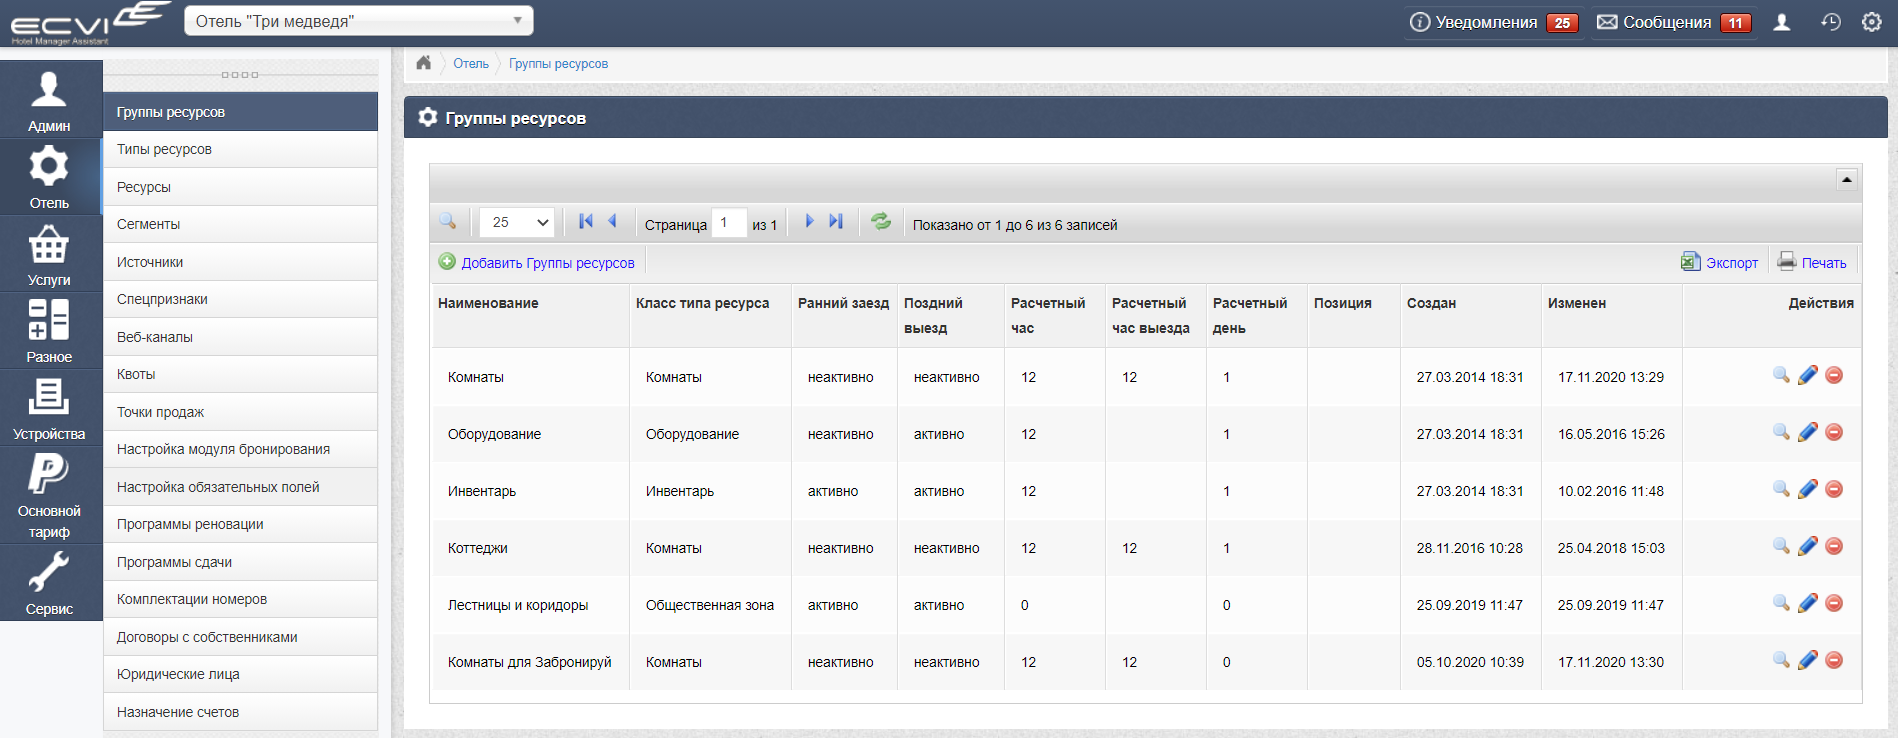Edit the Коттеджи row
Viewport: 1898px width, 738px height.
point(1808,546)
